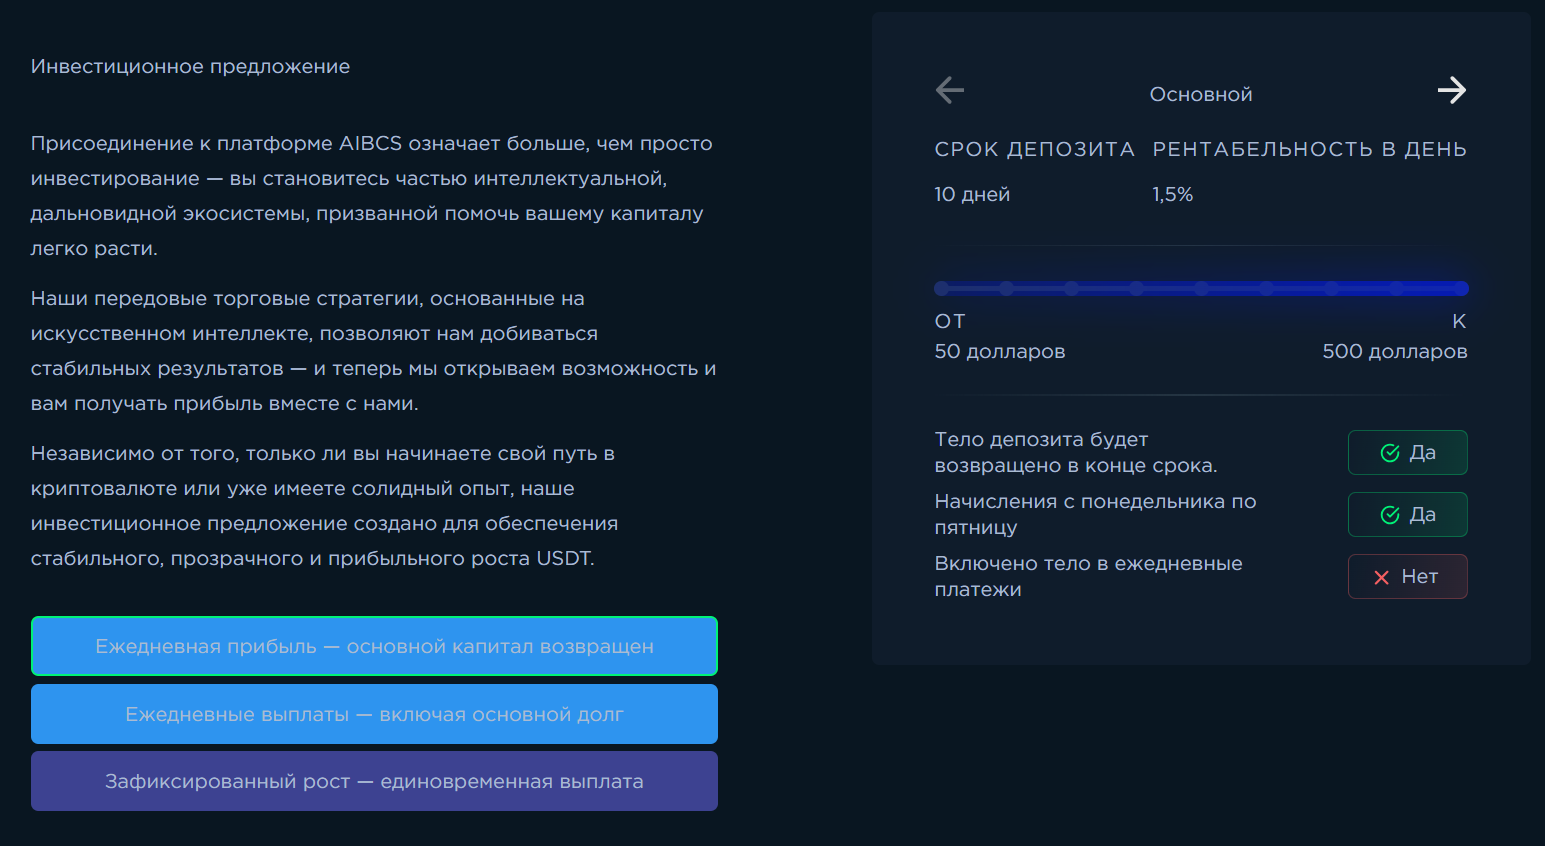This screenshot has width=1545, height=846.
Task: Go to next plan with right arrow
Action: click(1452, 91)
